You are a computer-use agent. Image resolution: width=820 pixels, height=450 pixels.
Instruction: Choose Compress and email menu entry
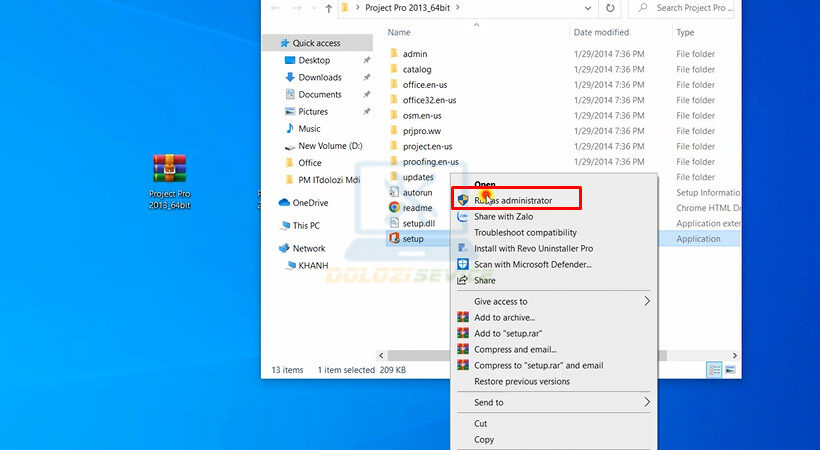553,350
